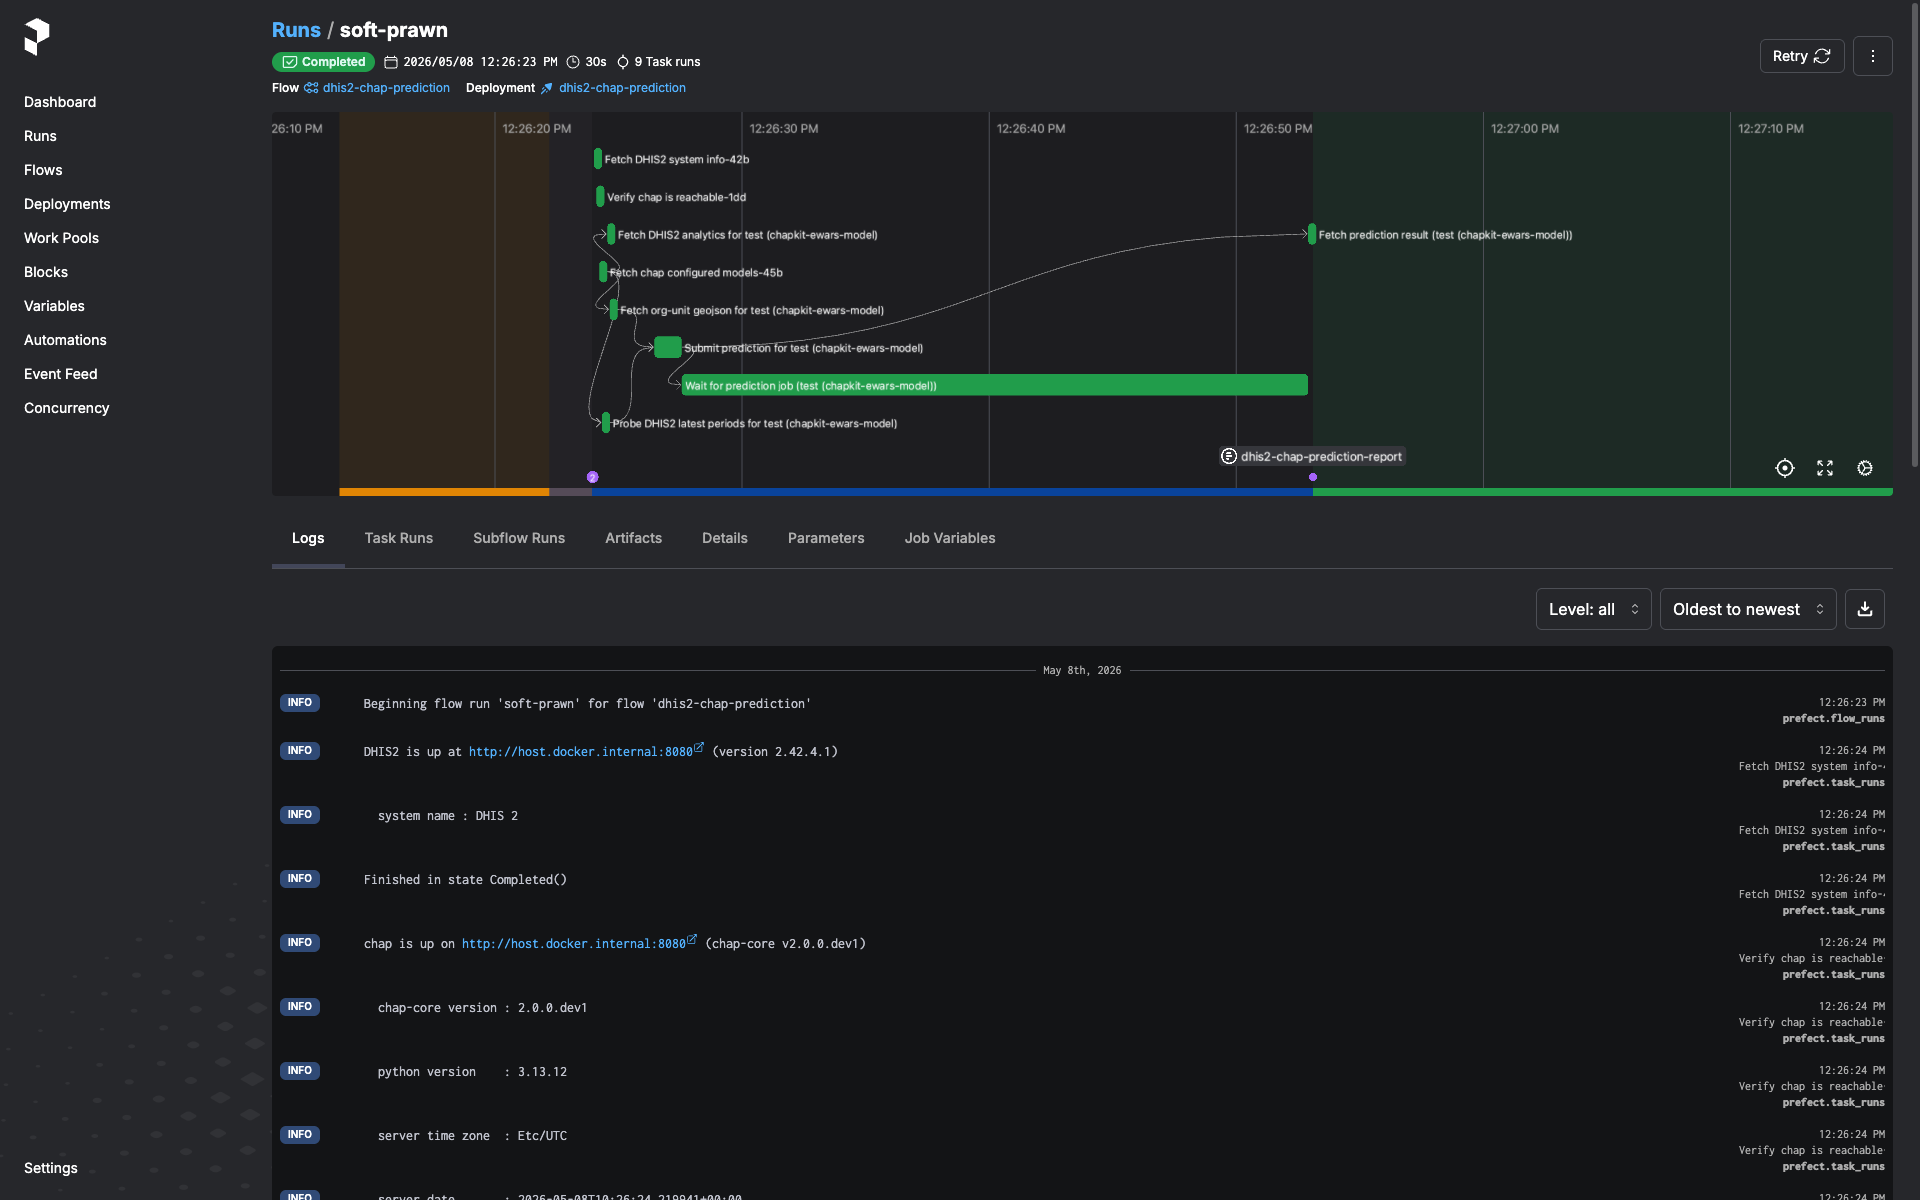This screenshot has height=1200, width=1920.
Task: Retry the flow run
Action: pos(1802,56)
